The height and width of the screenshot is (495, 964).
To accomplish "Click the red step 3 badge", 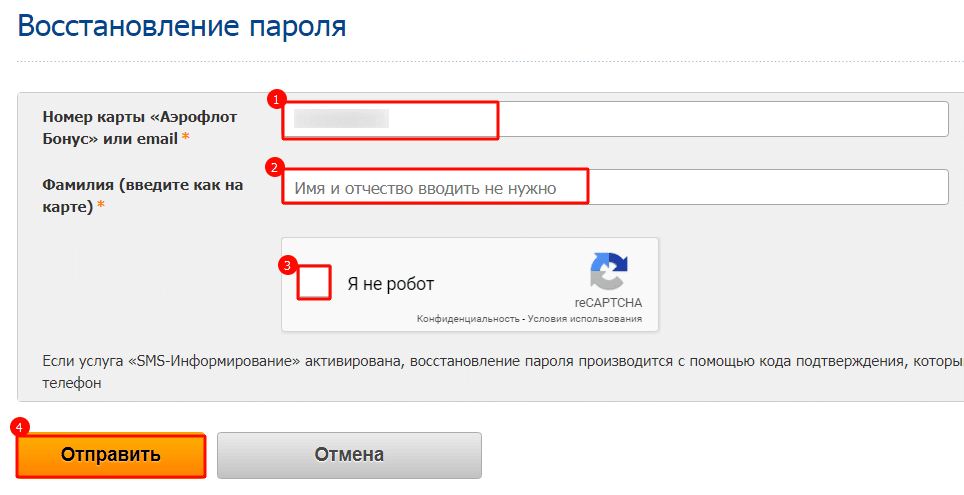I will (288, 265).
